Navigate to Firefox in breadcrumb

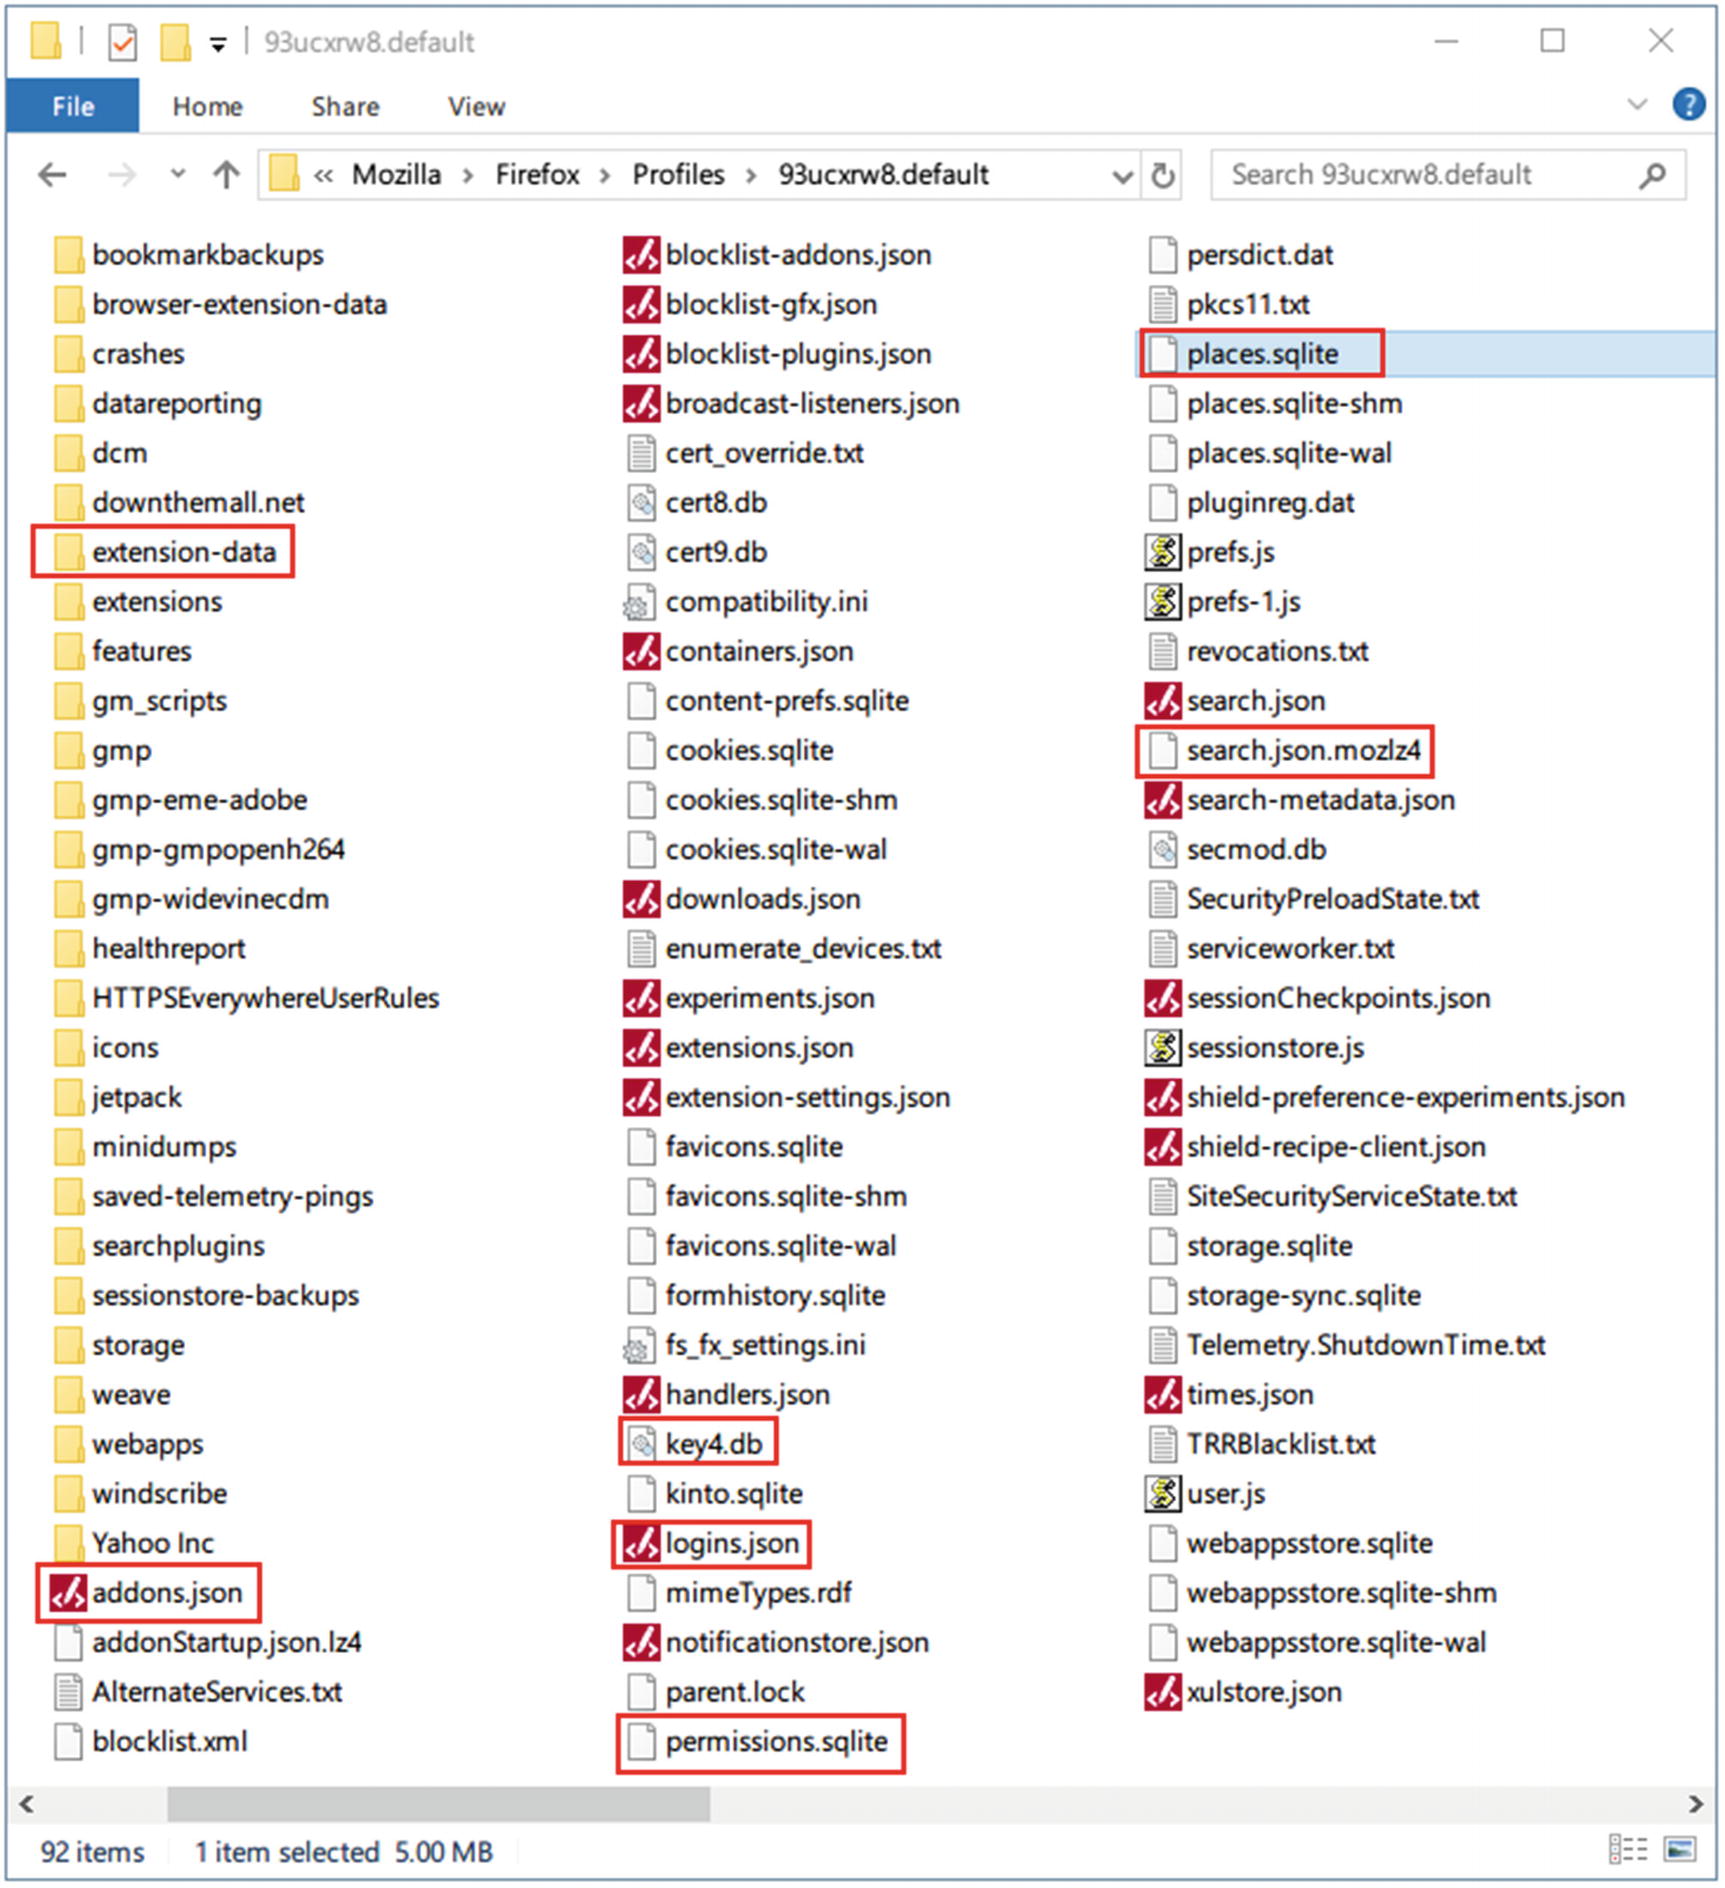[537, 175]
